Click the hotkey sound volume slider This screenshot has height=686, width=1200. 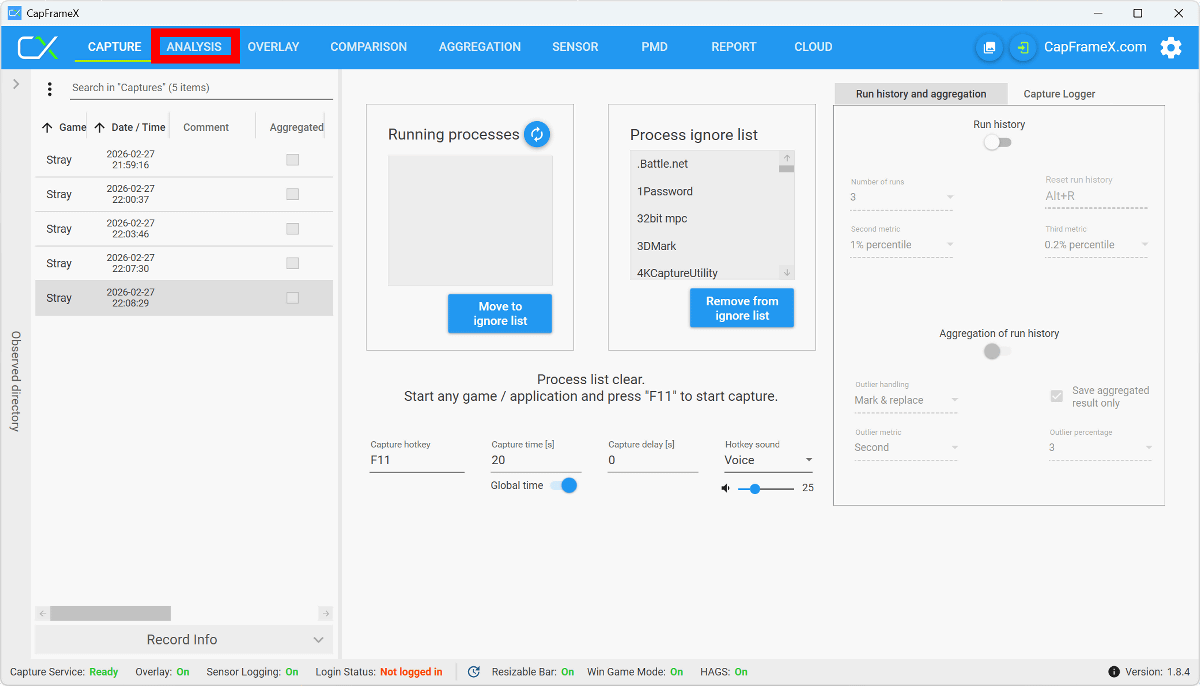(x=766, y=488)
